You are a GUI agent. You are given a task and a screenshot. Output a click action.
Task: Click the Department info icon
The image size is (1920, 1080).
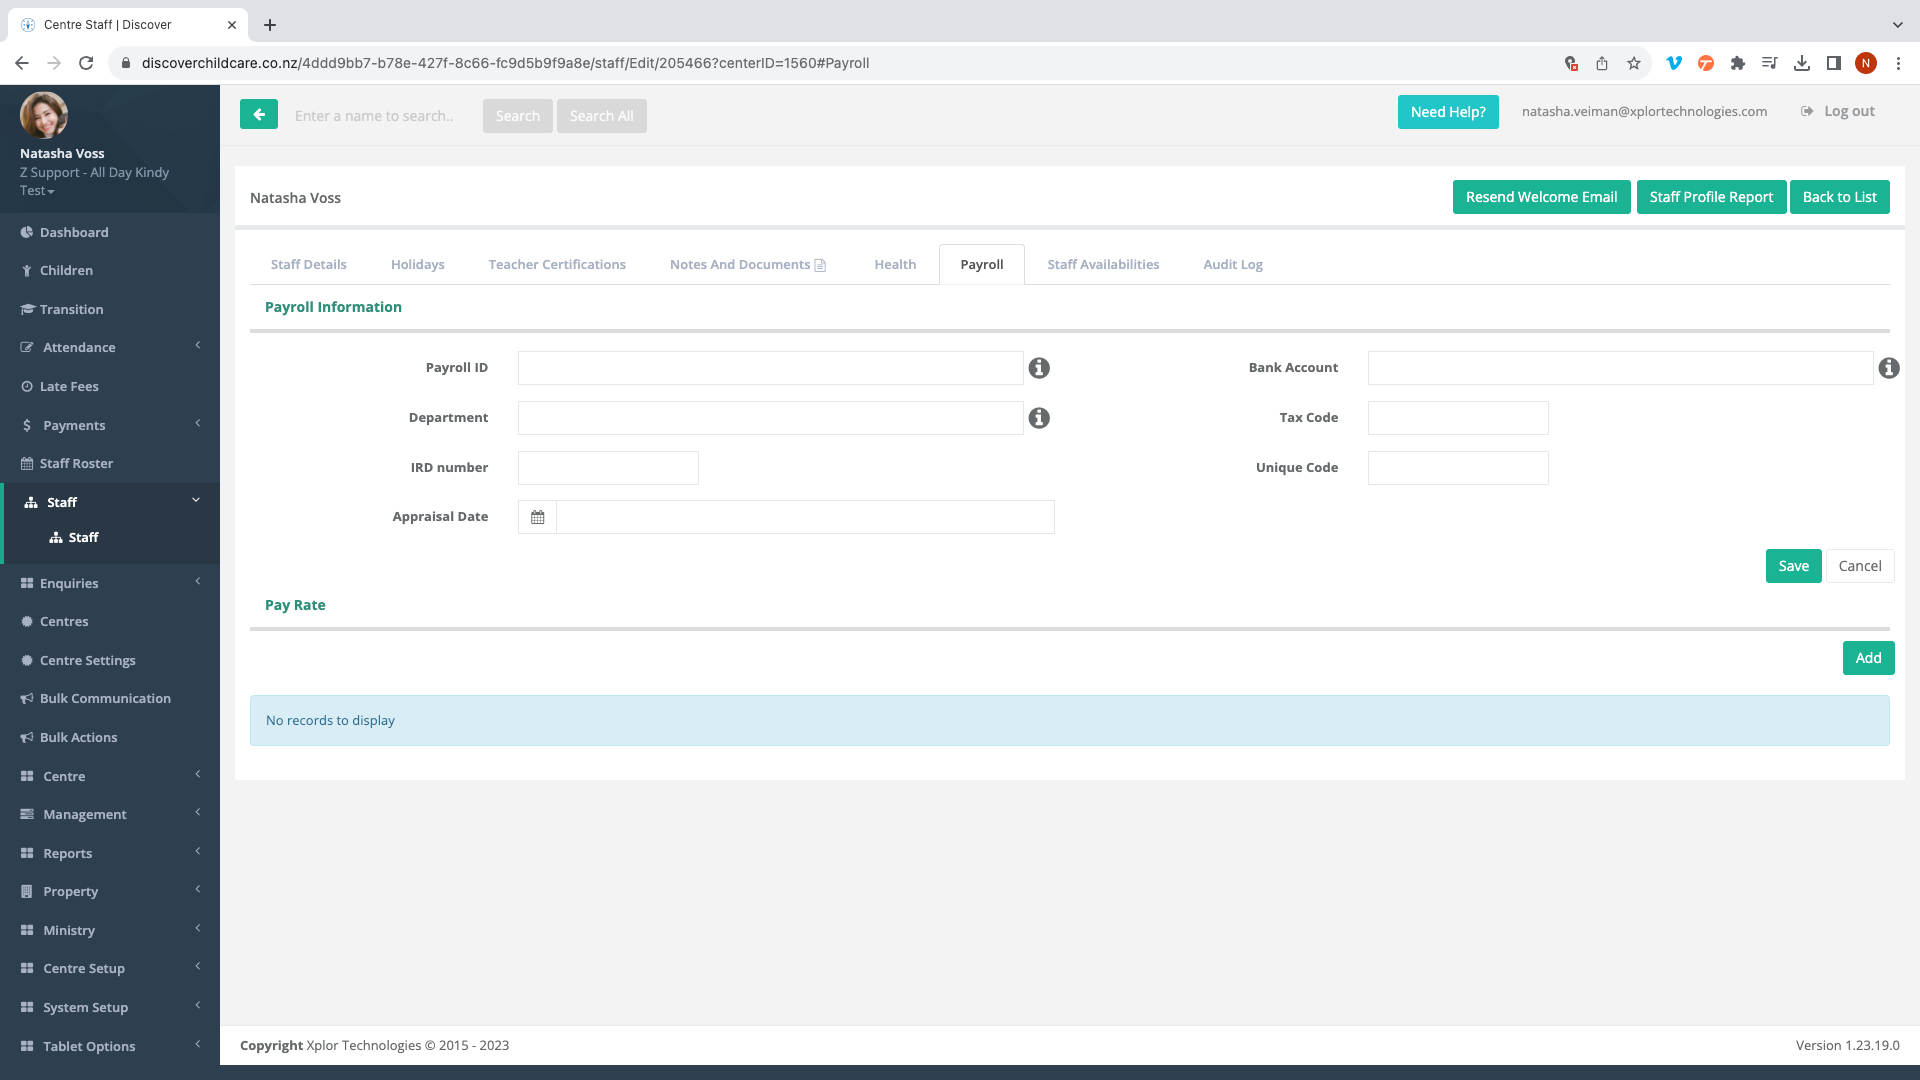(1039, 418)
